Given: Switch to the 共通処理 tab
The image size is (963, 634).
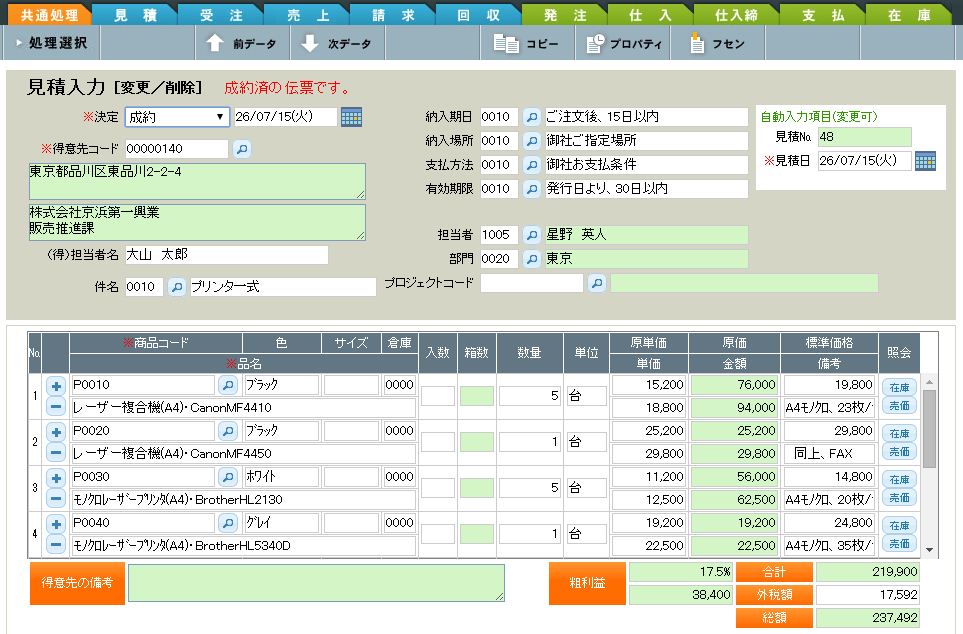Looking at the screenshot, I should click(x=49, y=14).
